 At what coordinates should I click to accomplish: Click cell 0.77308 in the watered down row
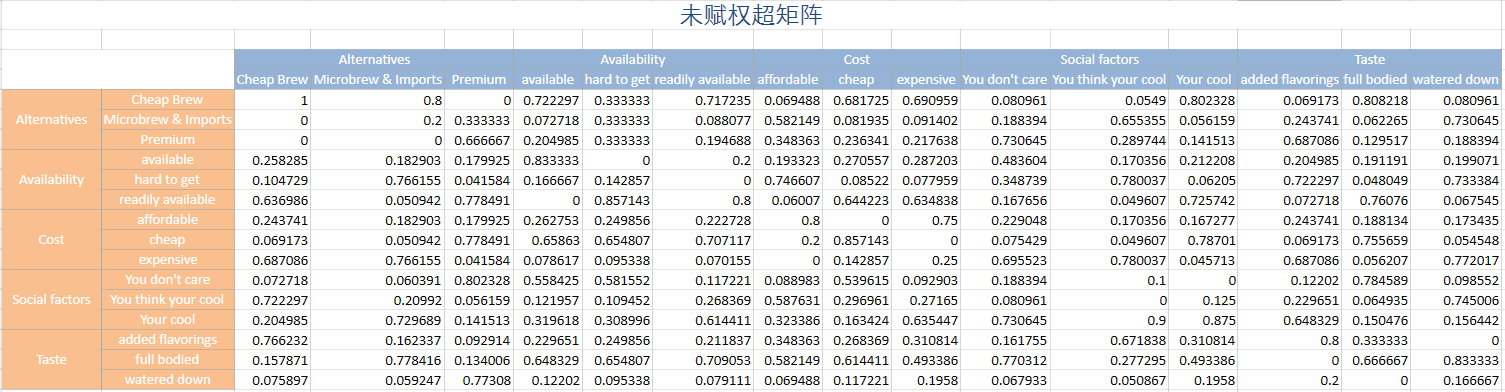(479, 380)
